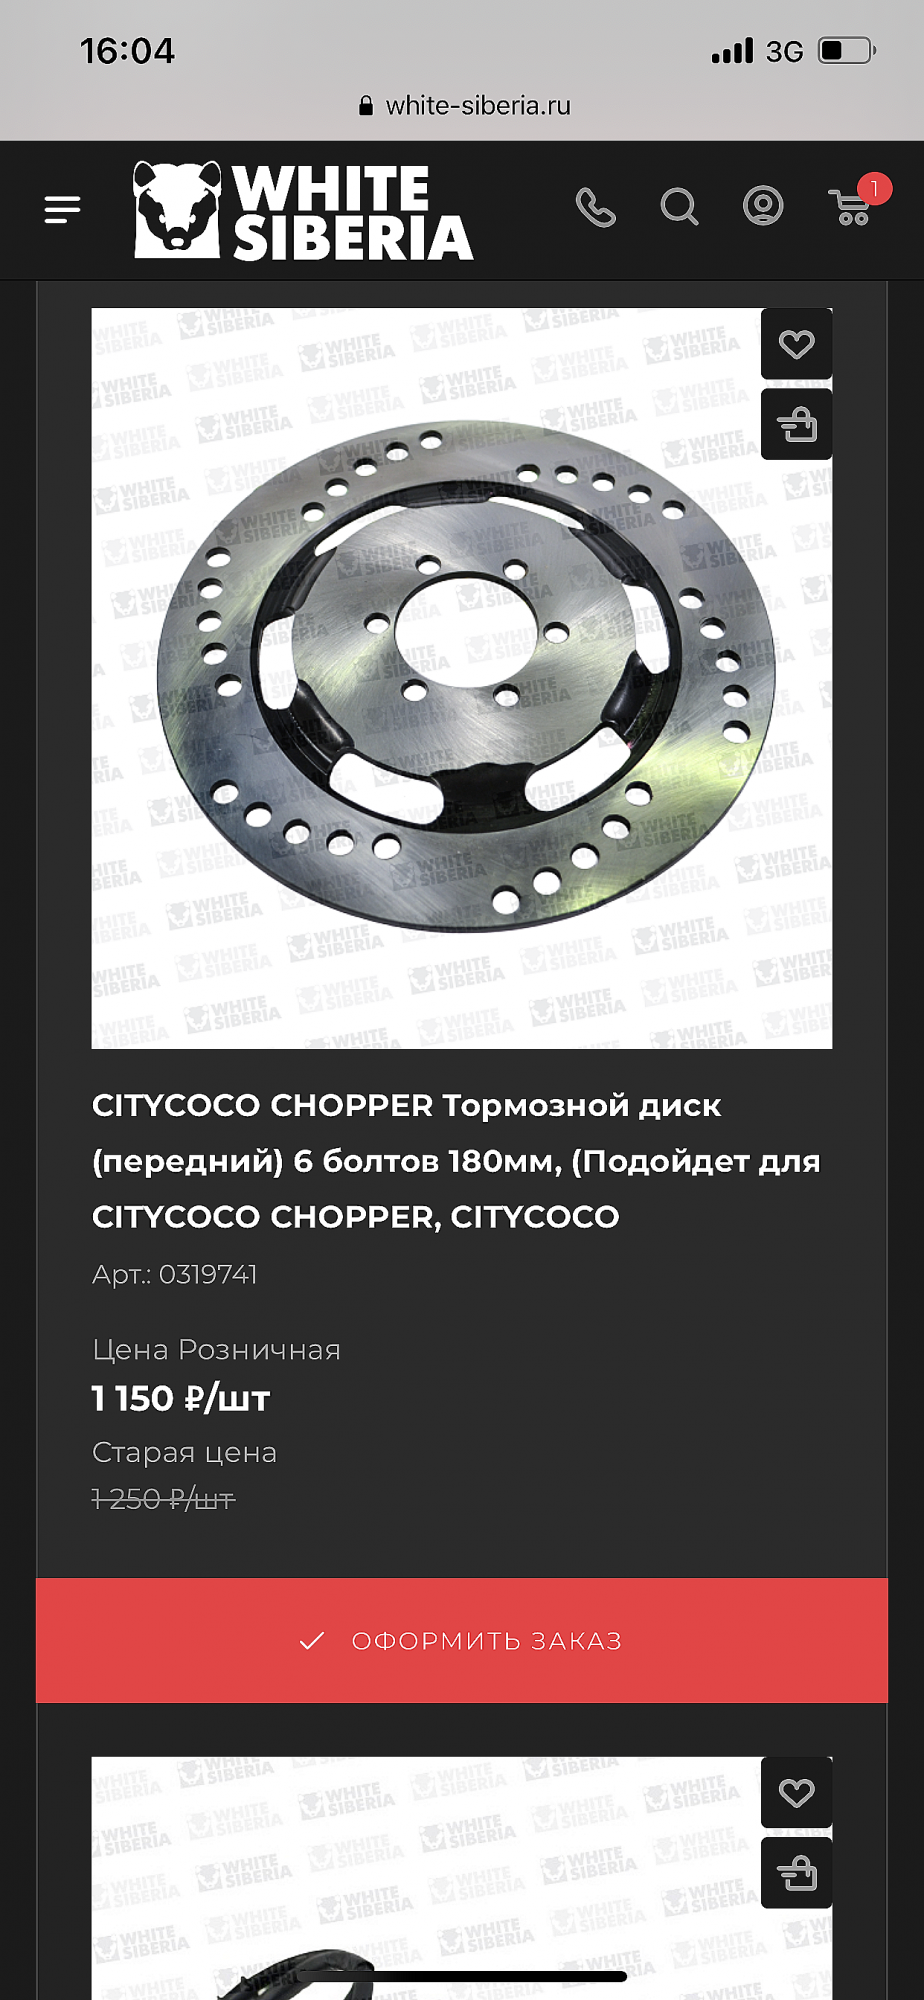Tap the White Siberia logo
The height and width of the screenshot is (2000, 924).
click(x=303, y=211)
